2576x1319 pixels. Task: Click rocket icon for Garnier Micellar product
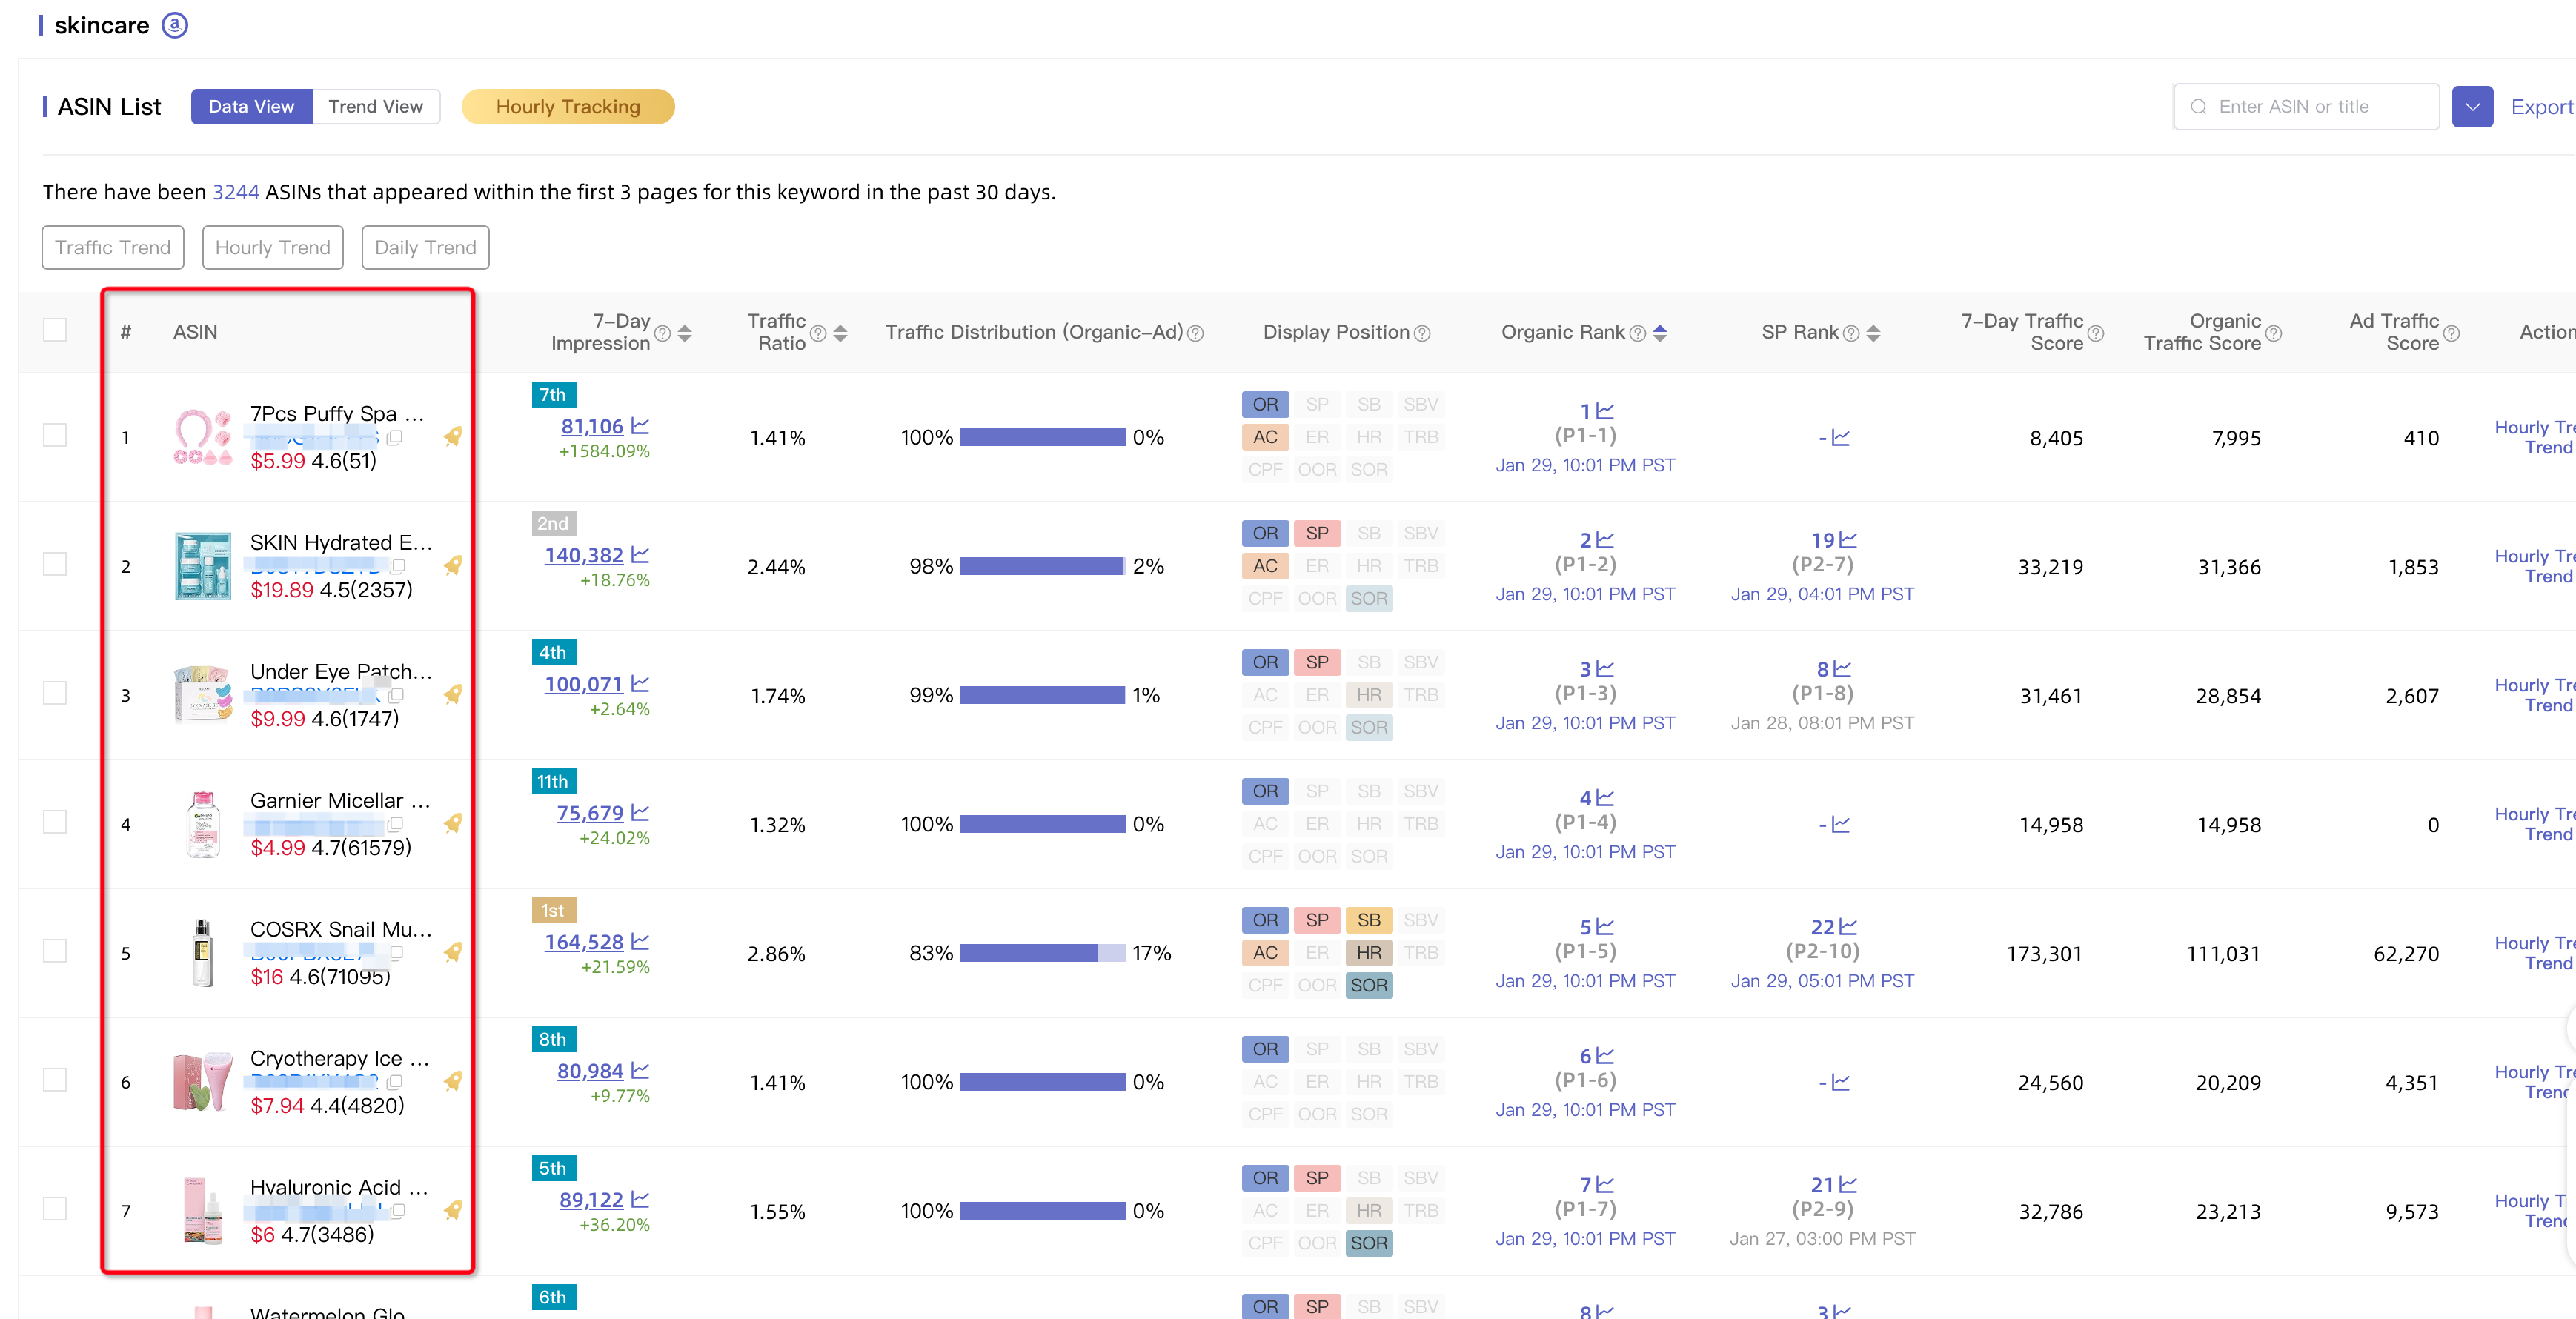click(x=453, y=824)
